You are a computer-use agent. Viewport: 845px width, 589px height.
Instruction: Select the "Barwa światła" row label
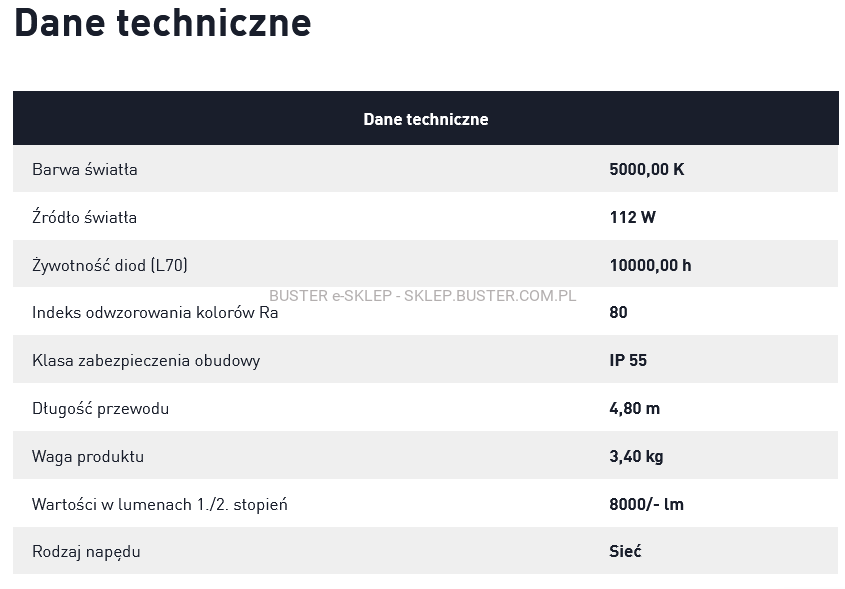coord(85,169)
